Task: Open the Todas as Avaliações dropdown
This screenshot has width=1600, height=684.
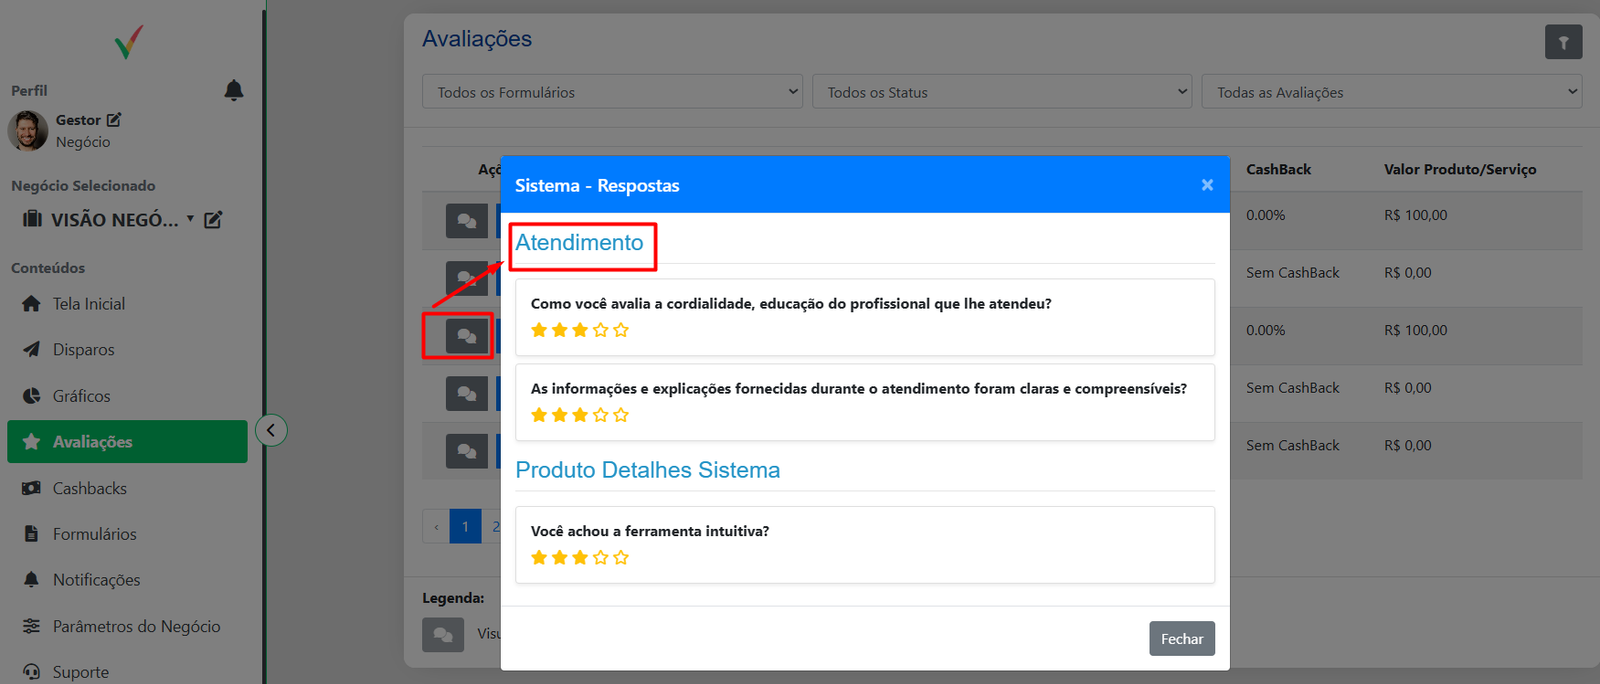Action: (1391, 92)
